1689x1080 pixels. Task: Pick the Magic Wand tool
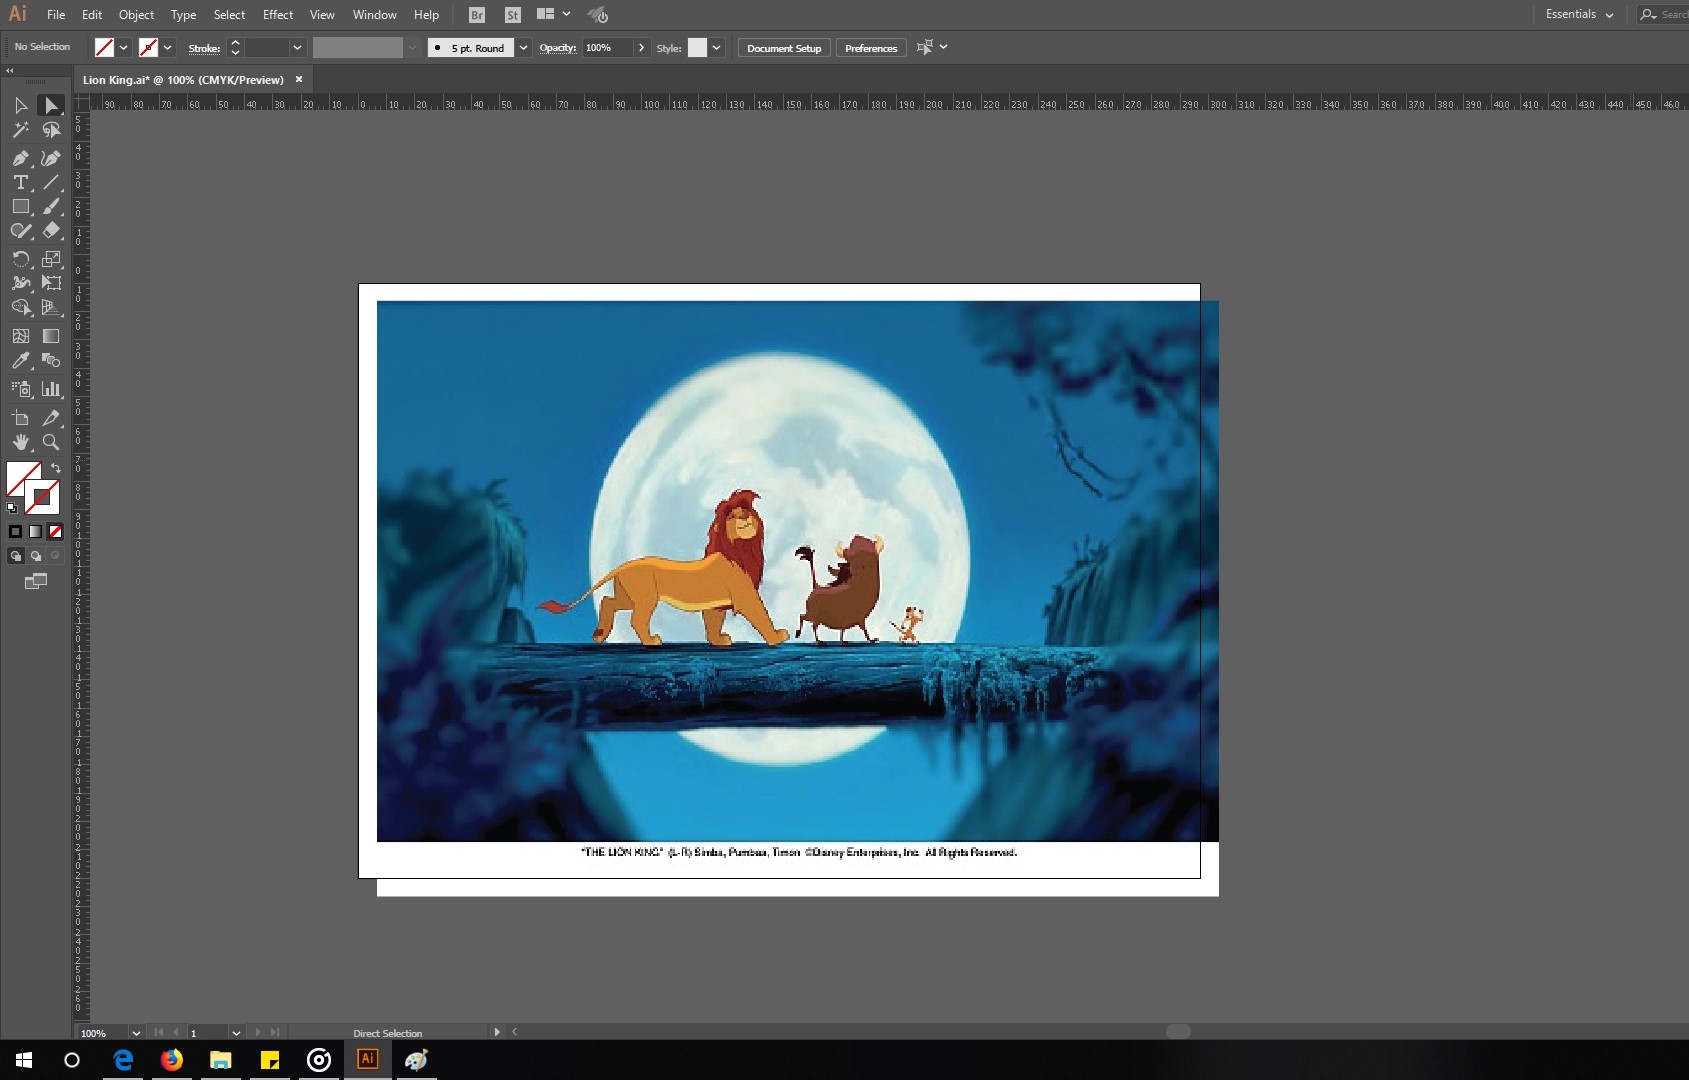click(21, 130)
